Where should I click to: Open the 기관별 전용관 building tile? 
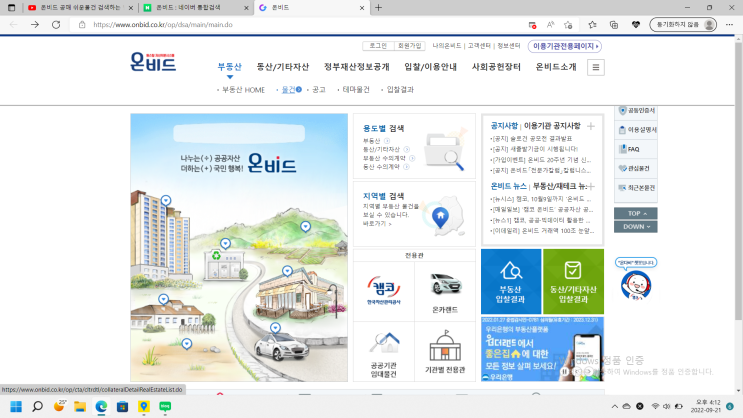(x=445, y=352)
